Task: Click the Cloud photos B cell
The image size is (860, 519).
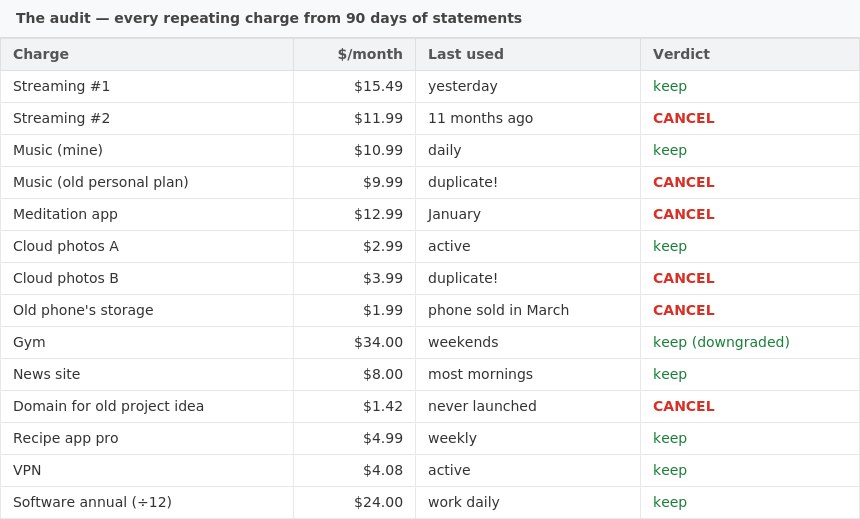Action: (x=147, y=278)
